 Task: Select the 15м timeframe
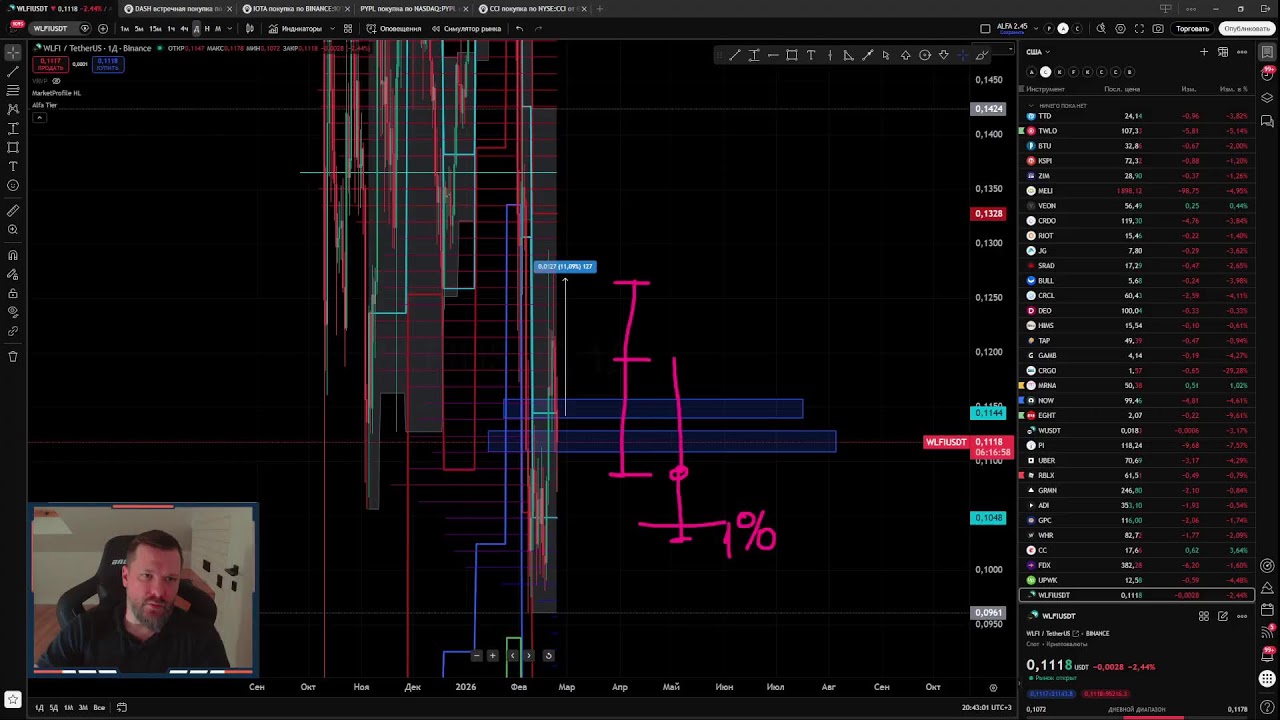coord(155,28)
